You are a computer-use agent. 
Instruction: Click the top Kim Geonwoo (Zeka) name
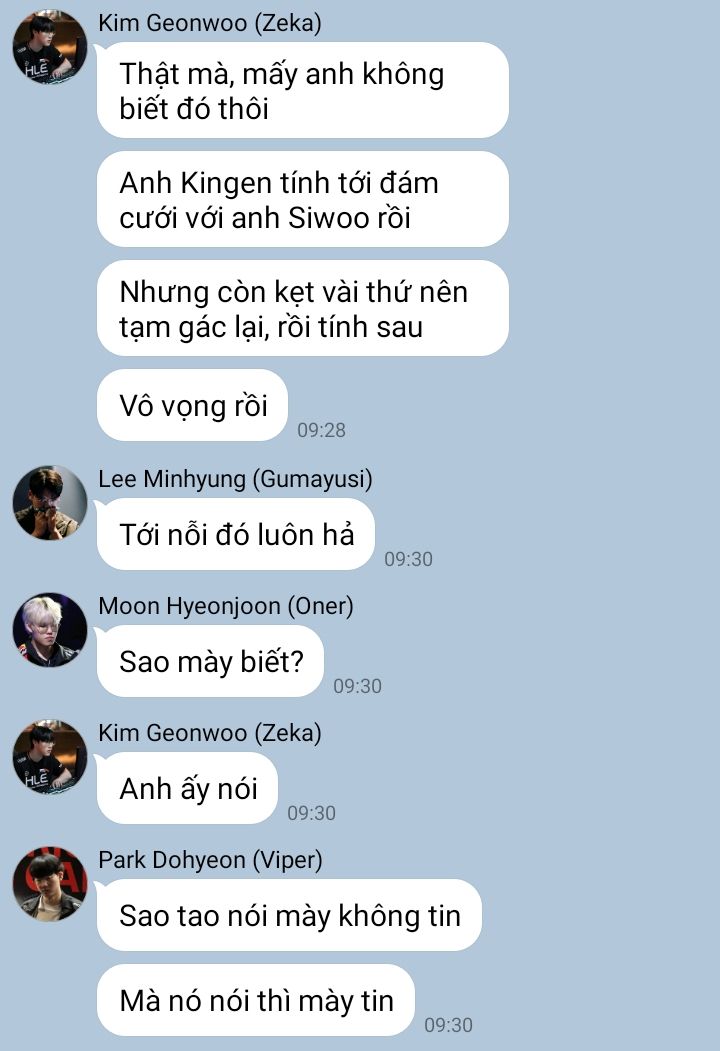point(210,23)
